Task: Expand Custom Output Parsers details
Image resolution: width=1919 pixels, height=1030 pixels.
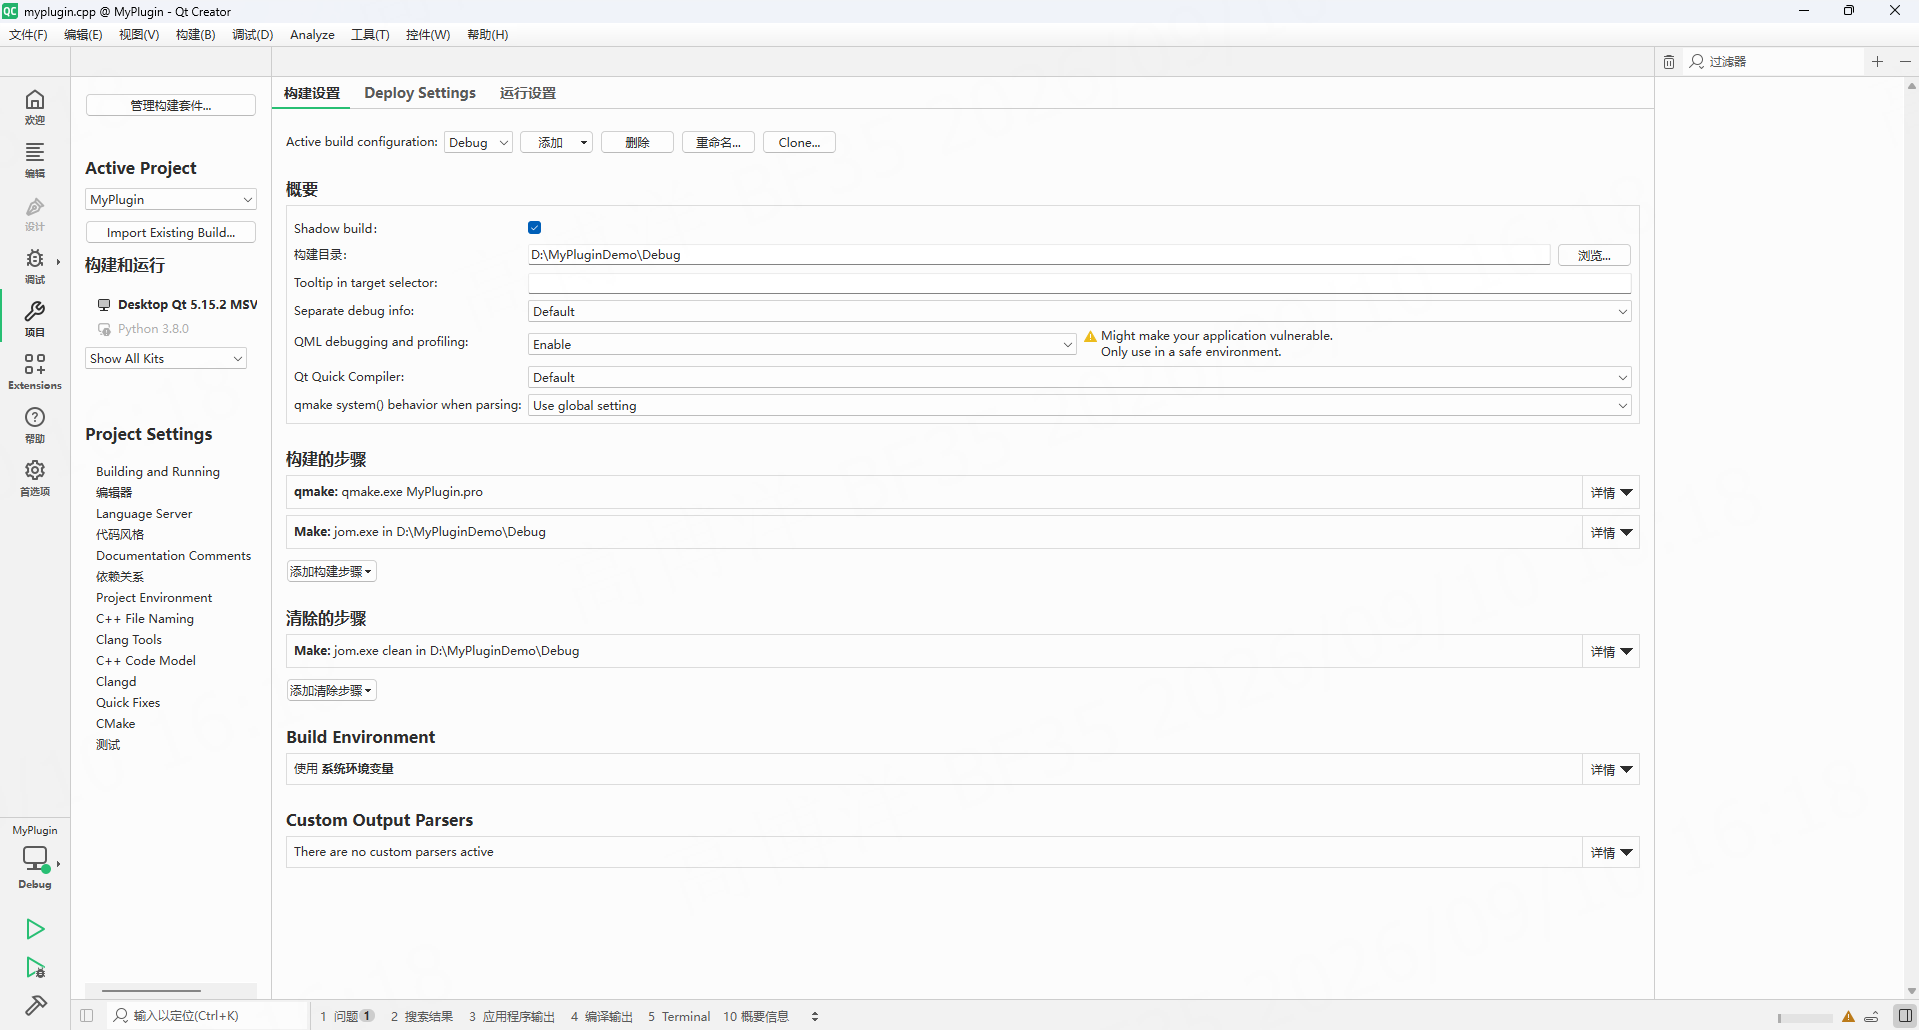Action: (x=1611, y=852)
